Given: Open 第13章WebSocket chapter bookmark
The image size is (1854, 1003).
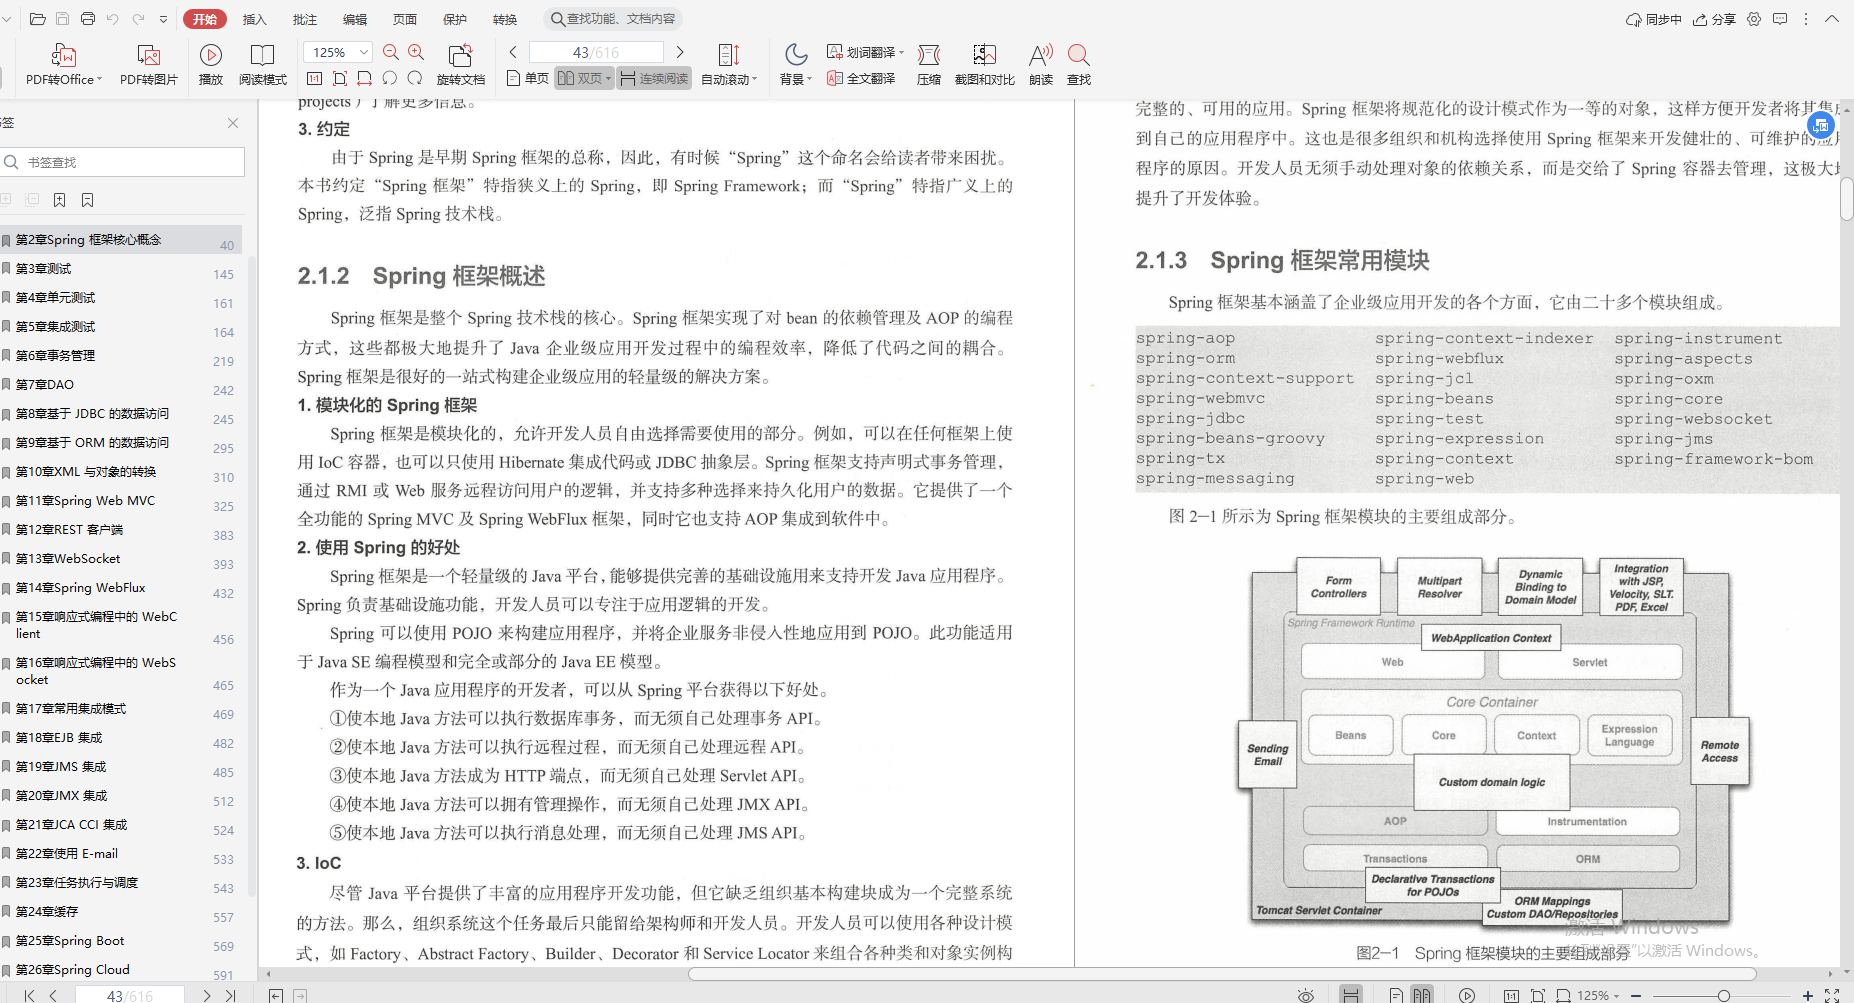Looking at the screenshot, I should point(69,558).
